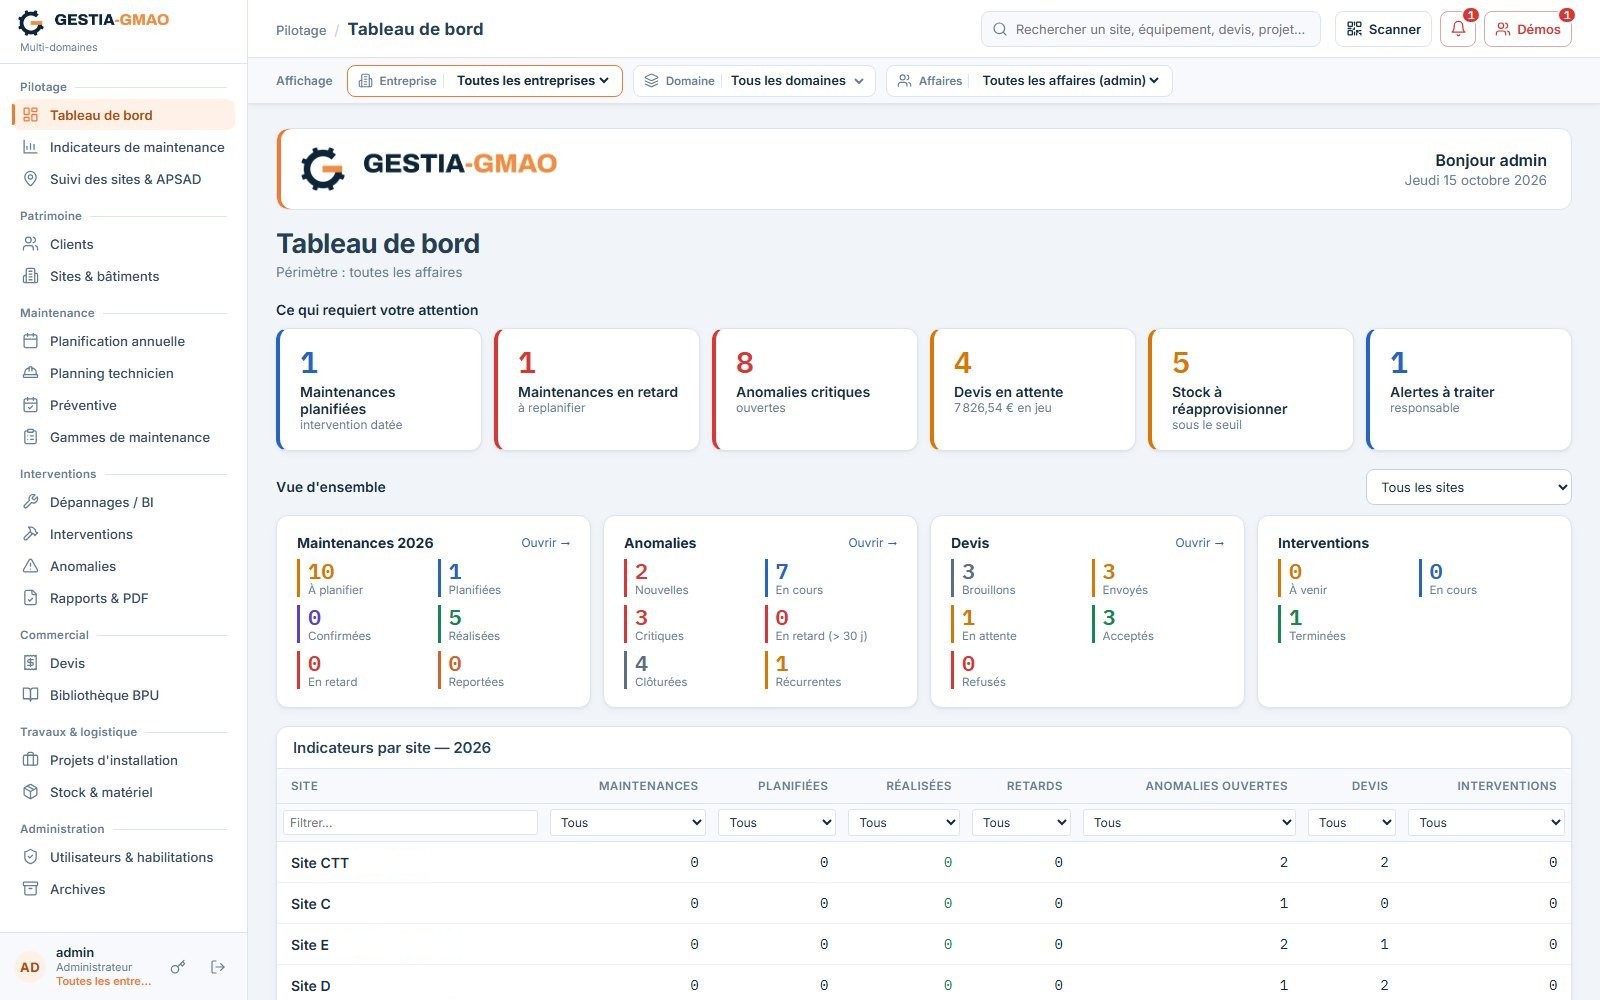Click the key icon beside admin
1600x1000 pixels.
point(178,967)
